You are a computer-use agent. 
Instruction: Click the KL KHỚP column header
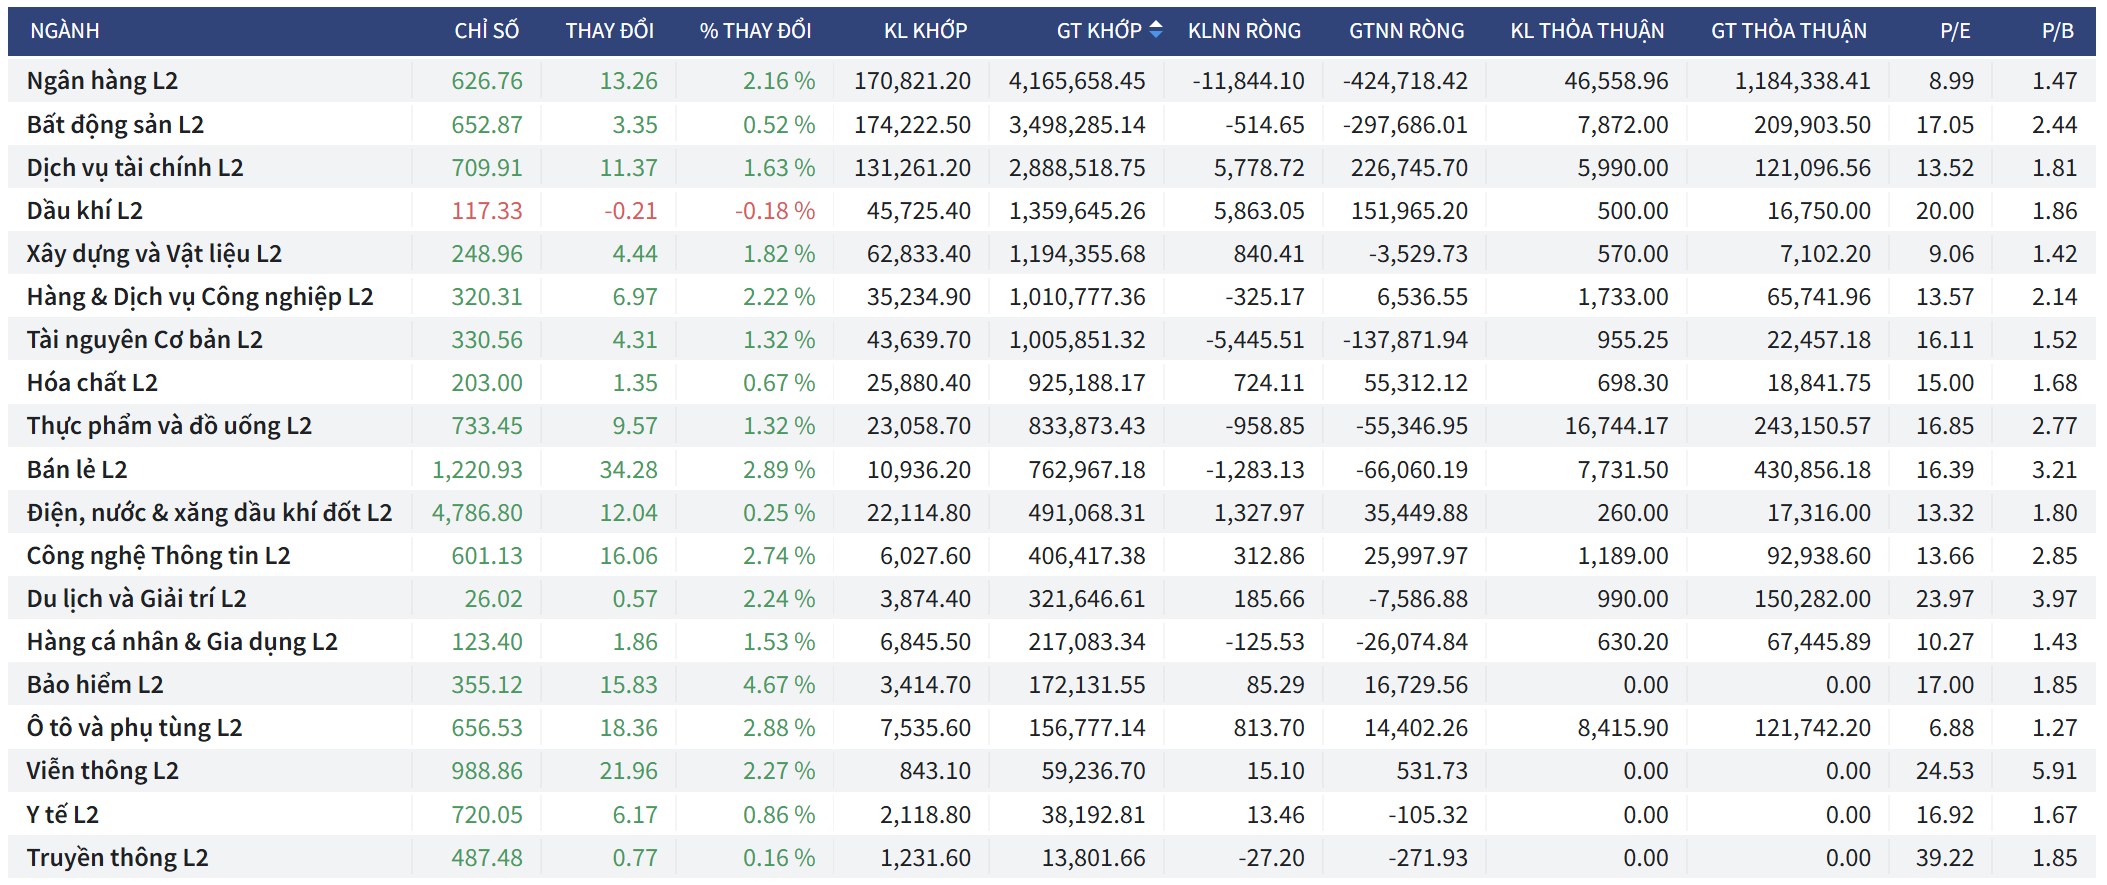click(925, 31)
